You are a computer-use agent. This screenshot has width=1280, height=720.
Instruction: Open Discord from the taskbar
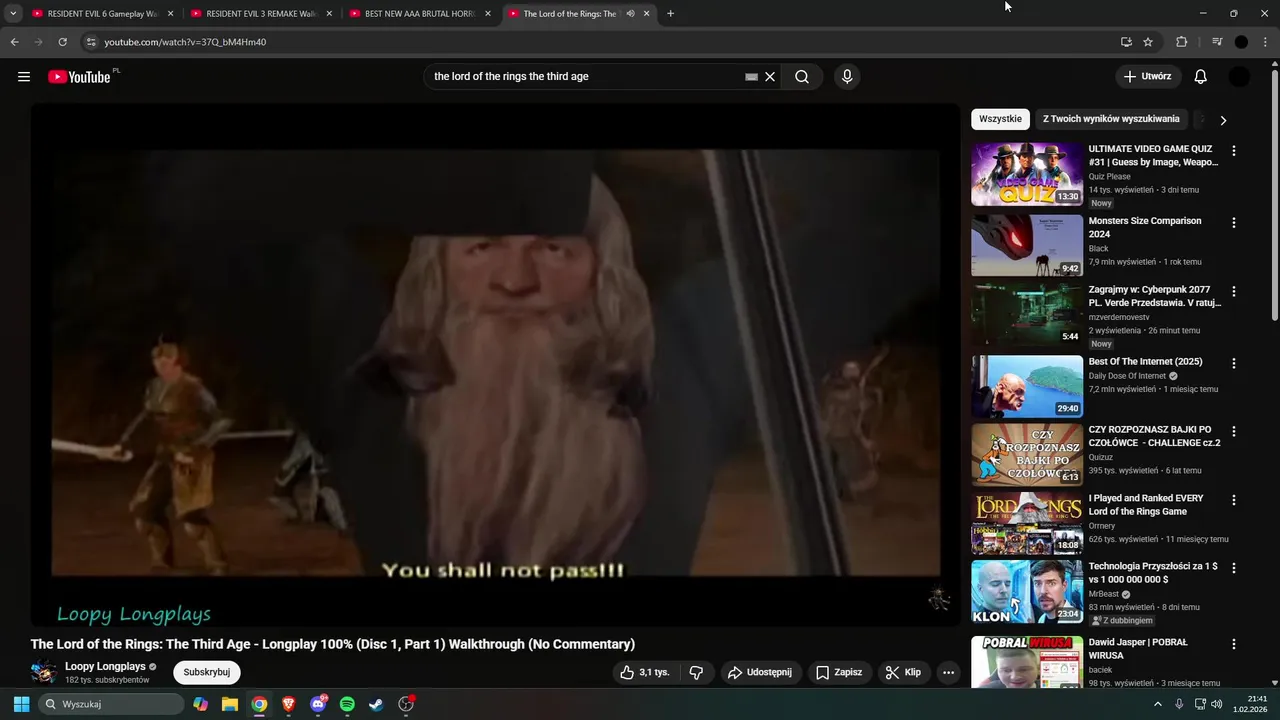pos(318,704)
